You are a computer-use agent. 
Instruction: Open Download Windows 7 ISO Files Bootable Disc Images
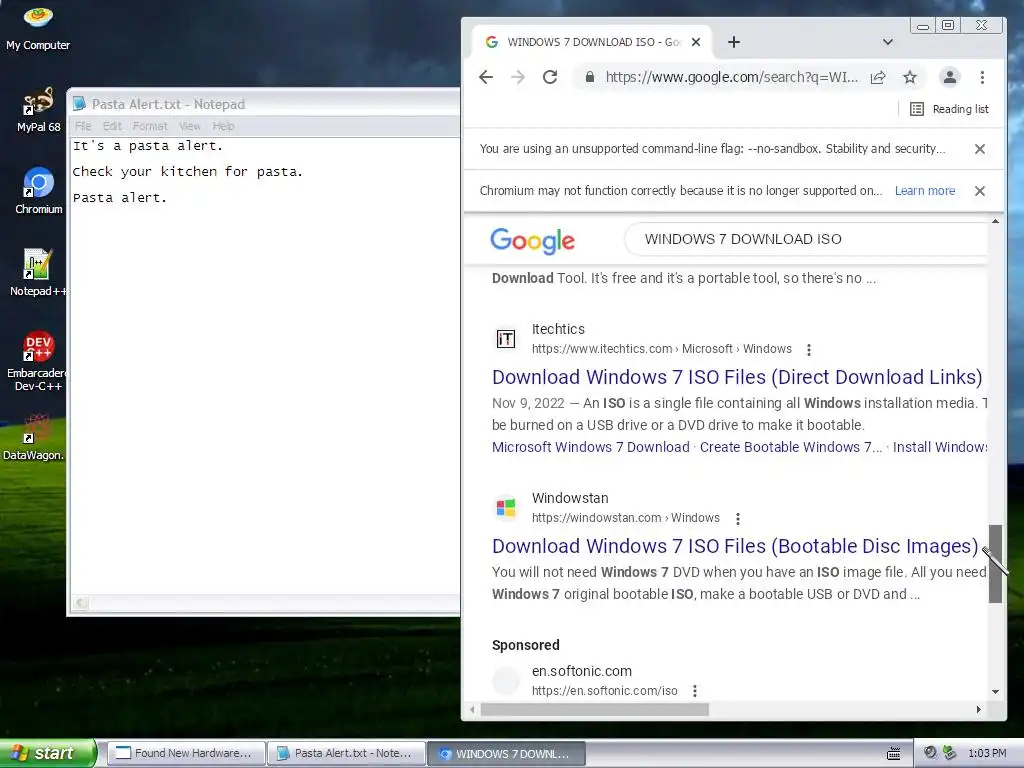[x=735, y=546]
